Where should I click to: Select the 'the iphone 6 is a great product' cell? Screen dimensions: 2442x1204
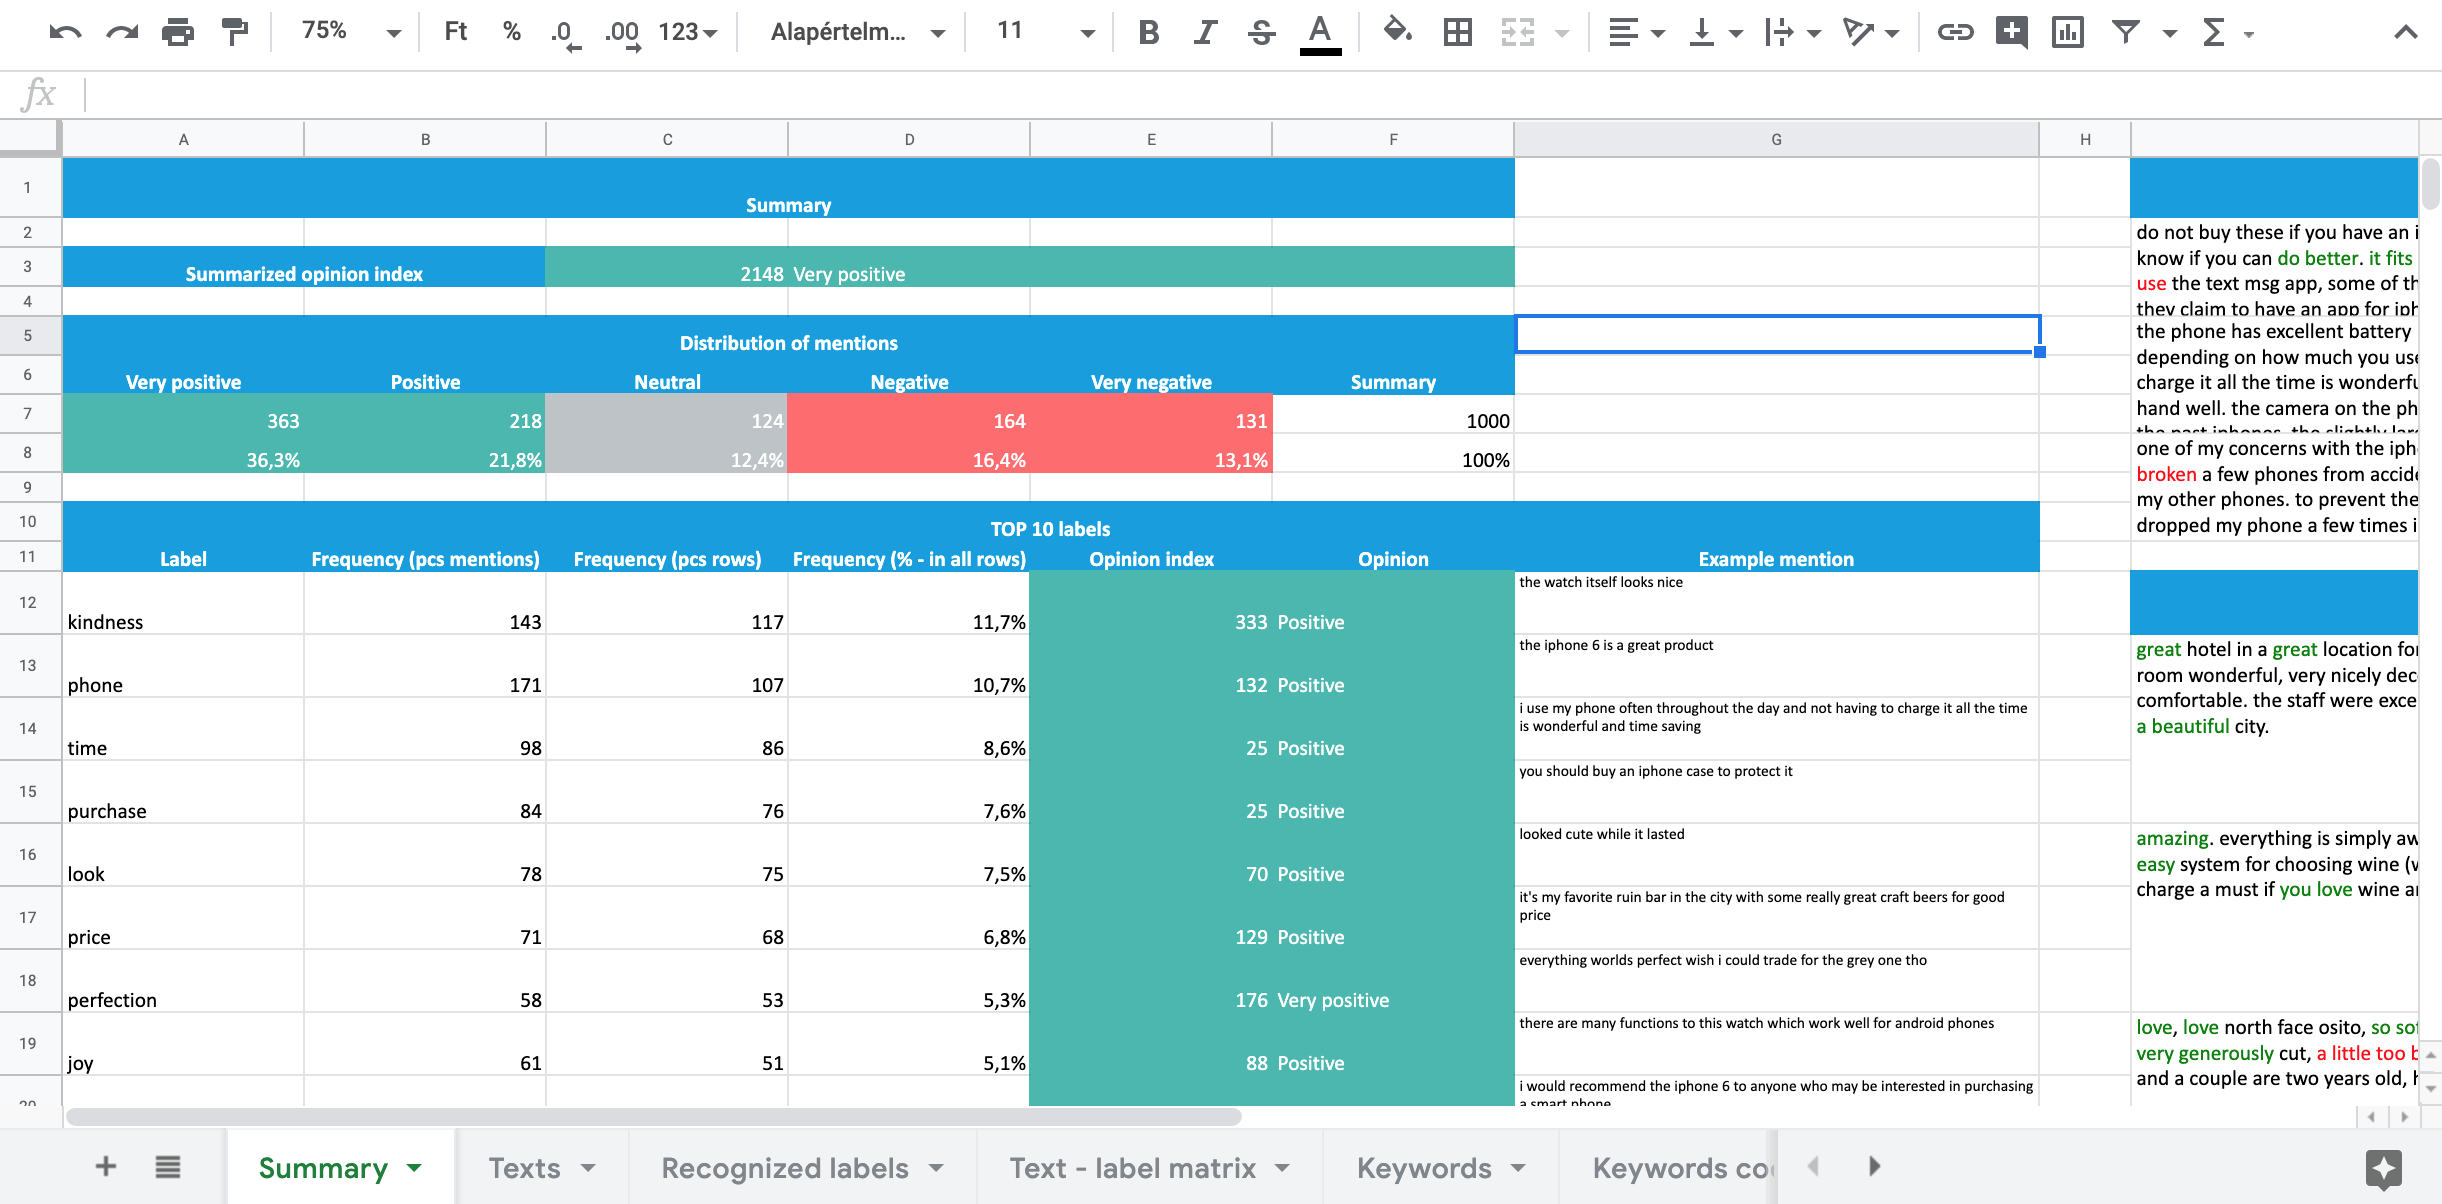[x=1776, y=666]
